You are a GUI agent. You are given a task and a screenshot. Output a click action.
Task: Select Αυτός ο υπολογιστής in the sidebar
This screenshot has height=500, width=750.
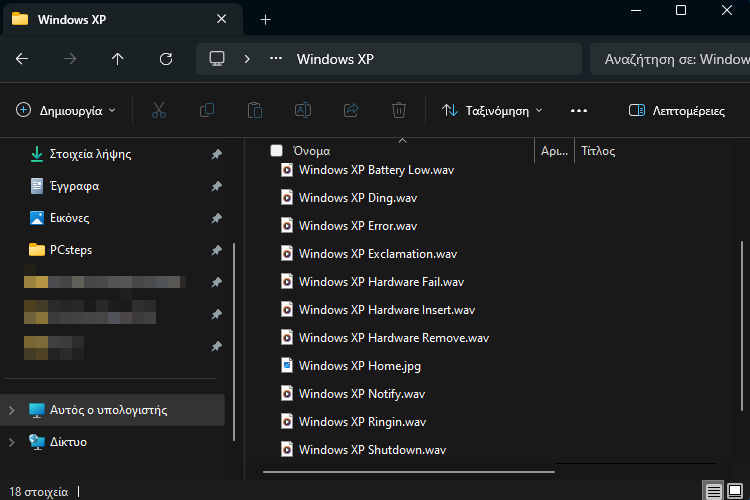pos(113,410)
